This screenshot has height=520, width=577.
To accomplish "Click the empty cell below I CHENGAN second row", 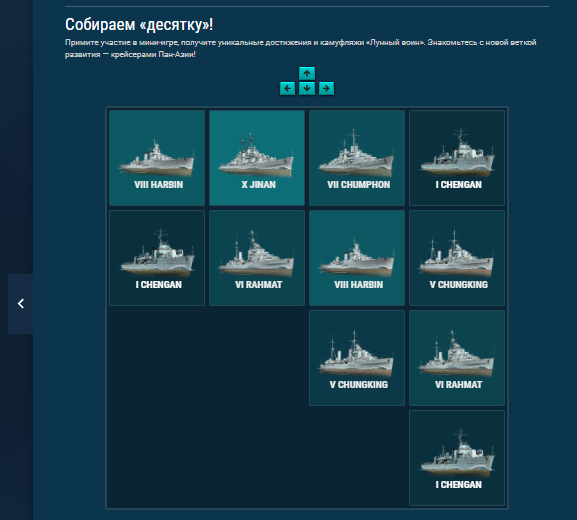I will click(x=157, y=358).
